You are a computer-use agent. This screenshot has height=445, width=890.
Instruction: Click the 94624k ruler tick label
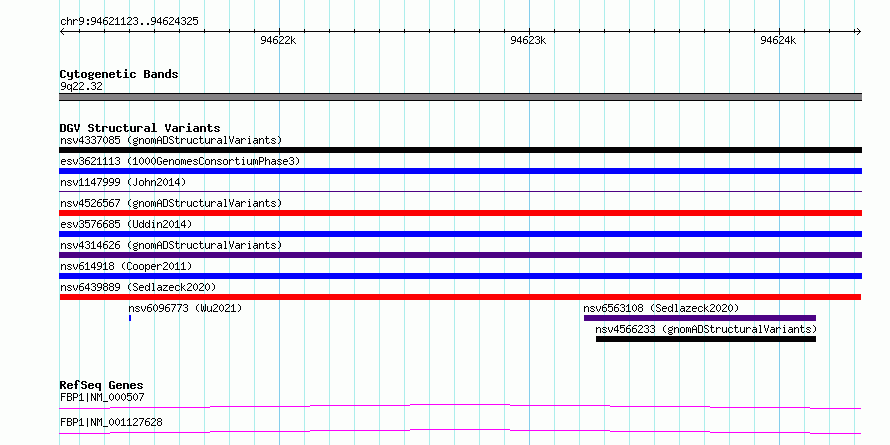click(x=778, y=40)
